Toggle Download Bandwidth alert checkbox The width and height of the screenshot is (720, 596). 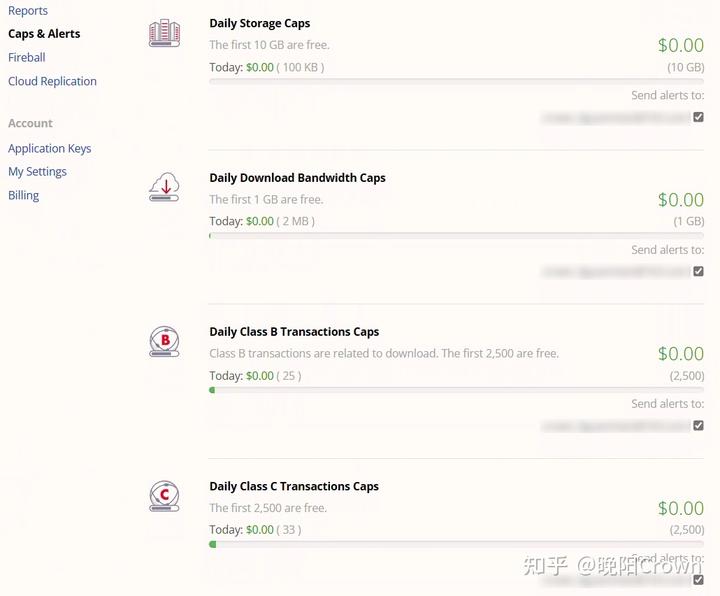tap(698, 271)
